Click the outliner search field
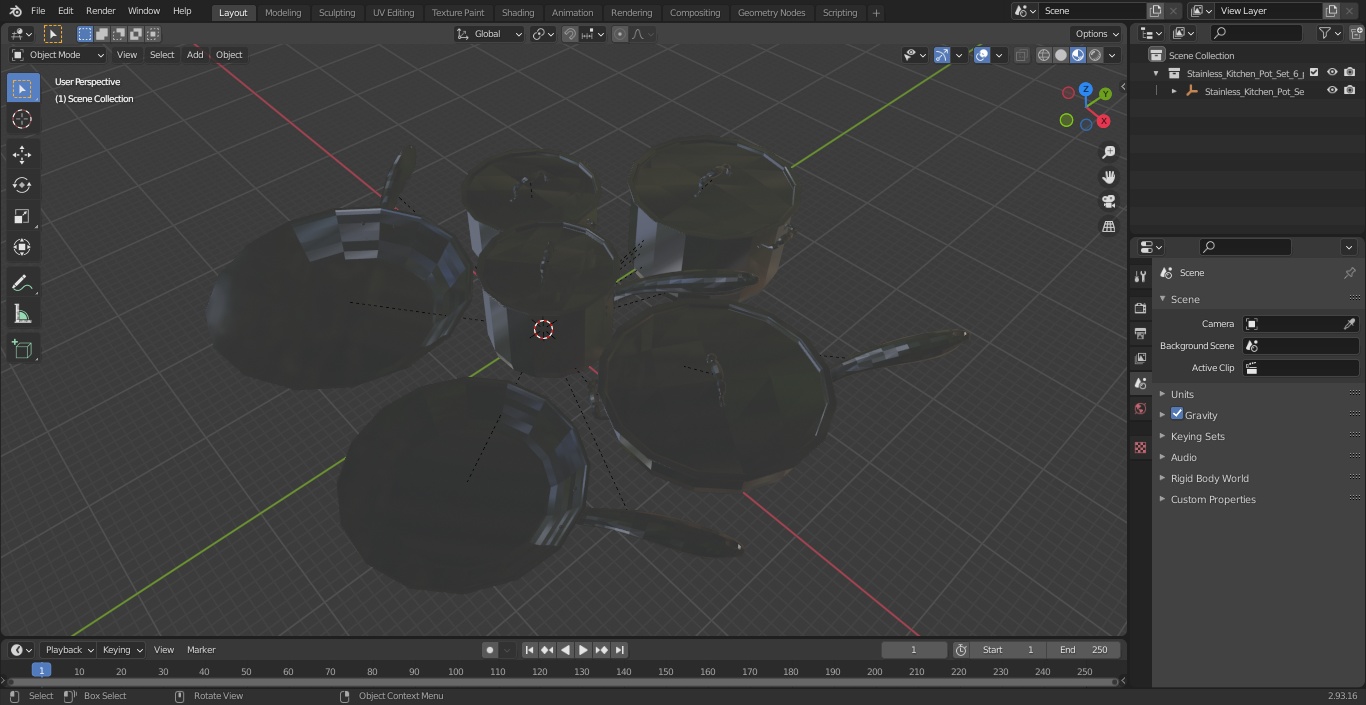This screenshot has height=705, width=1366. click(1255, 33)
